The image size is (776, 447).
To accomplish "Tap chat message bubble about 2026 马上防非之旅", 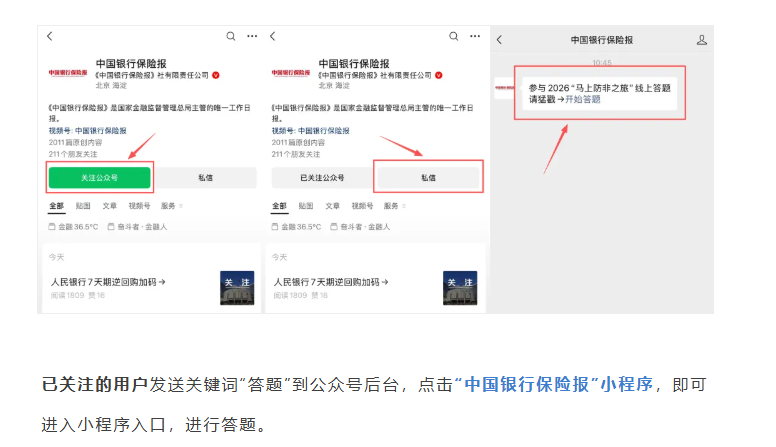I will [599, 94].
